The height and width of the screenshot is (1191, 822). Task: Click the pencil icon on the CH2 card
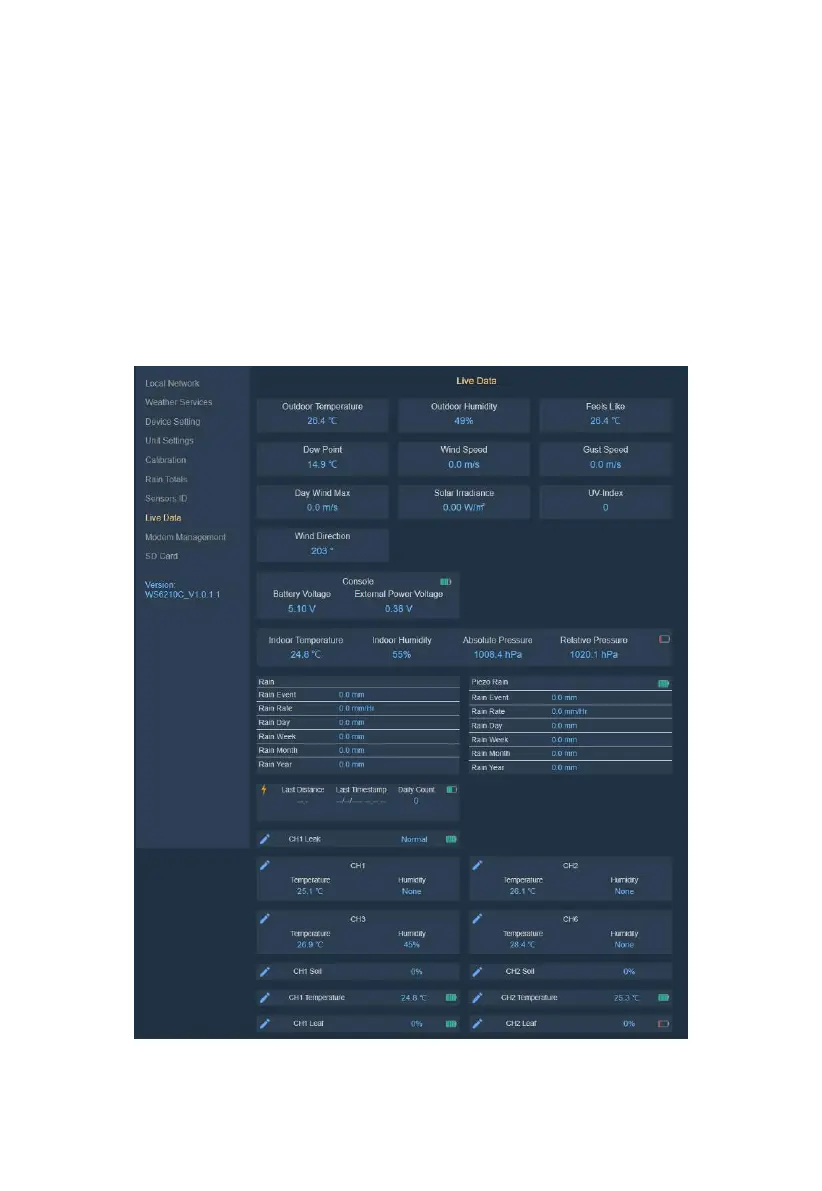[477, 865]
